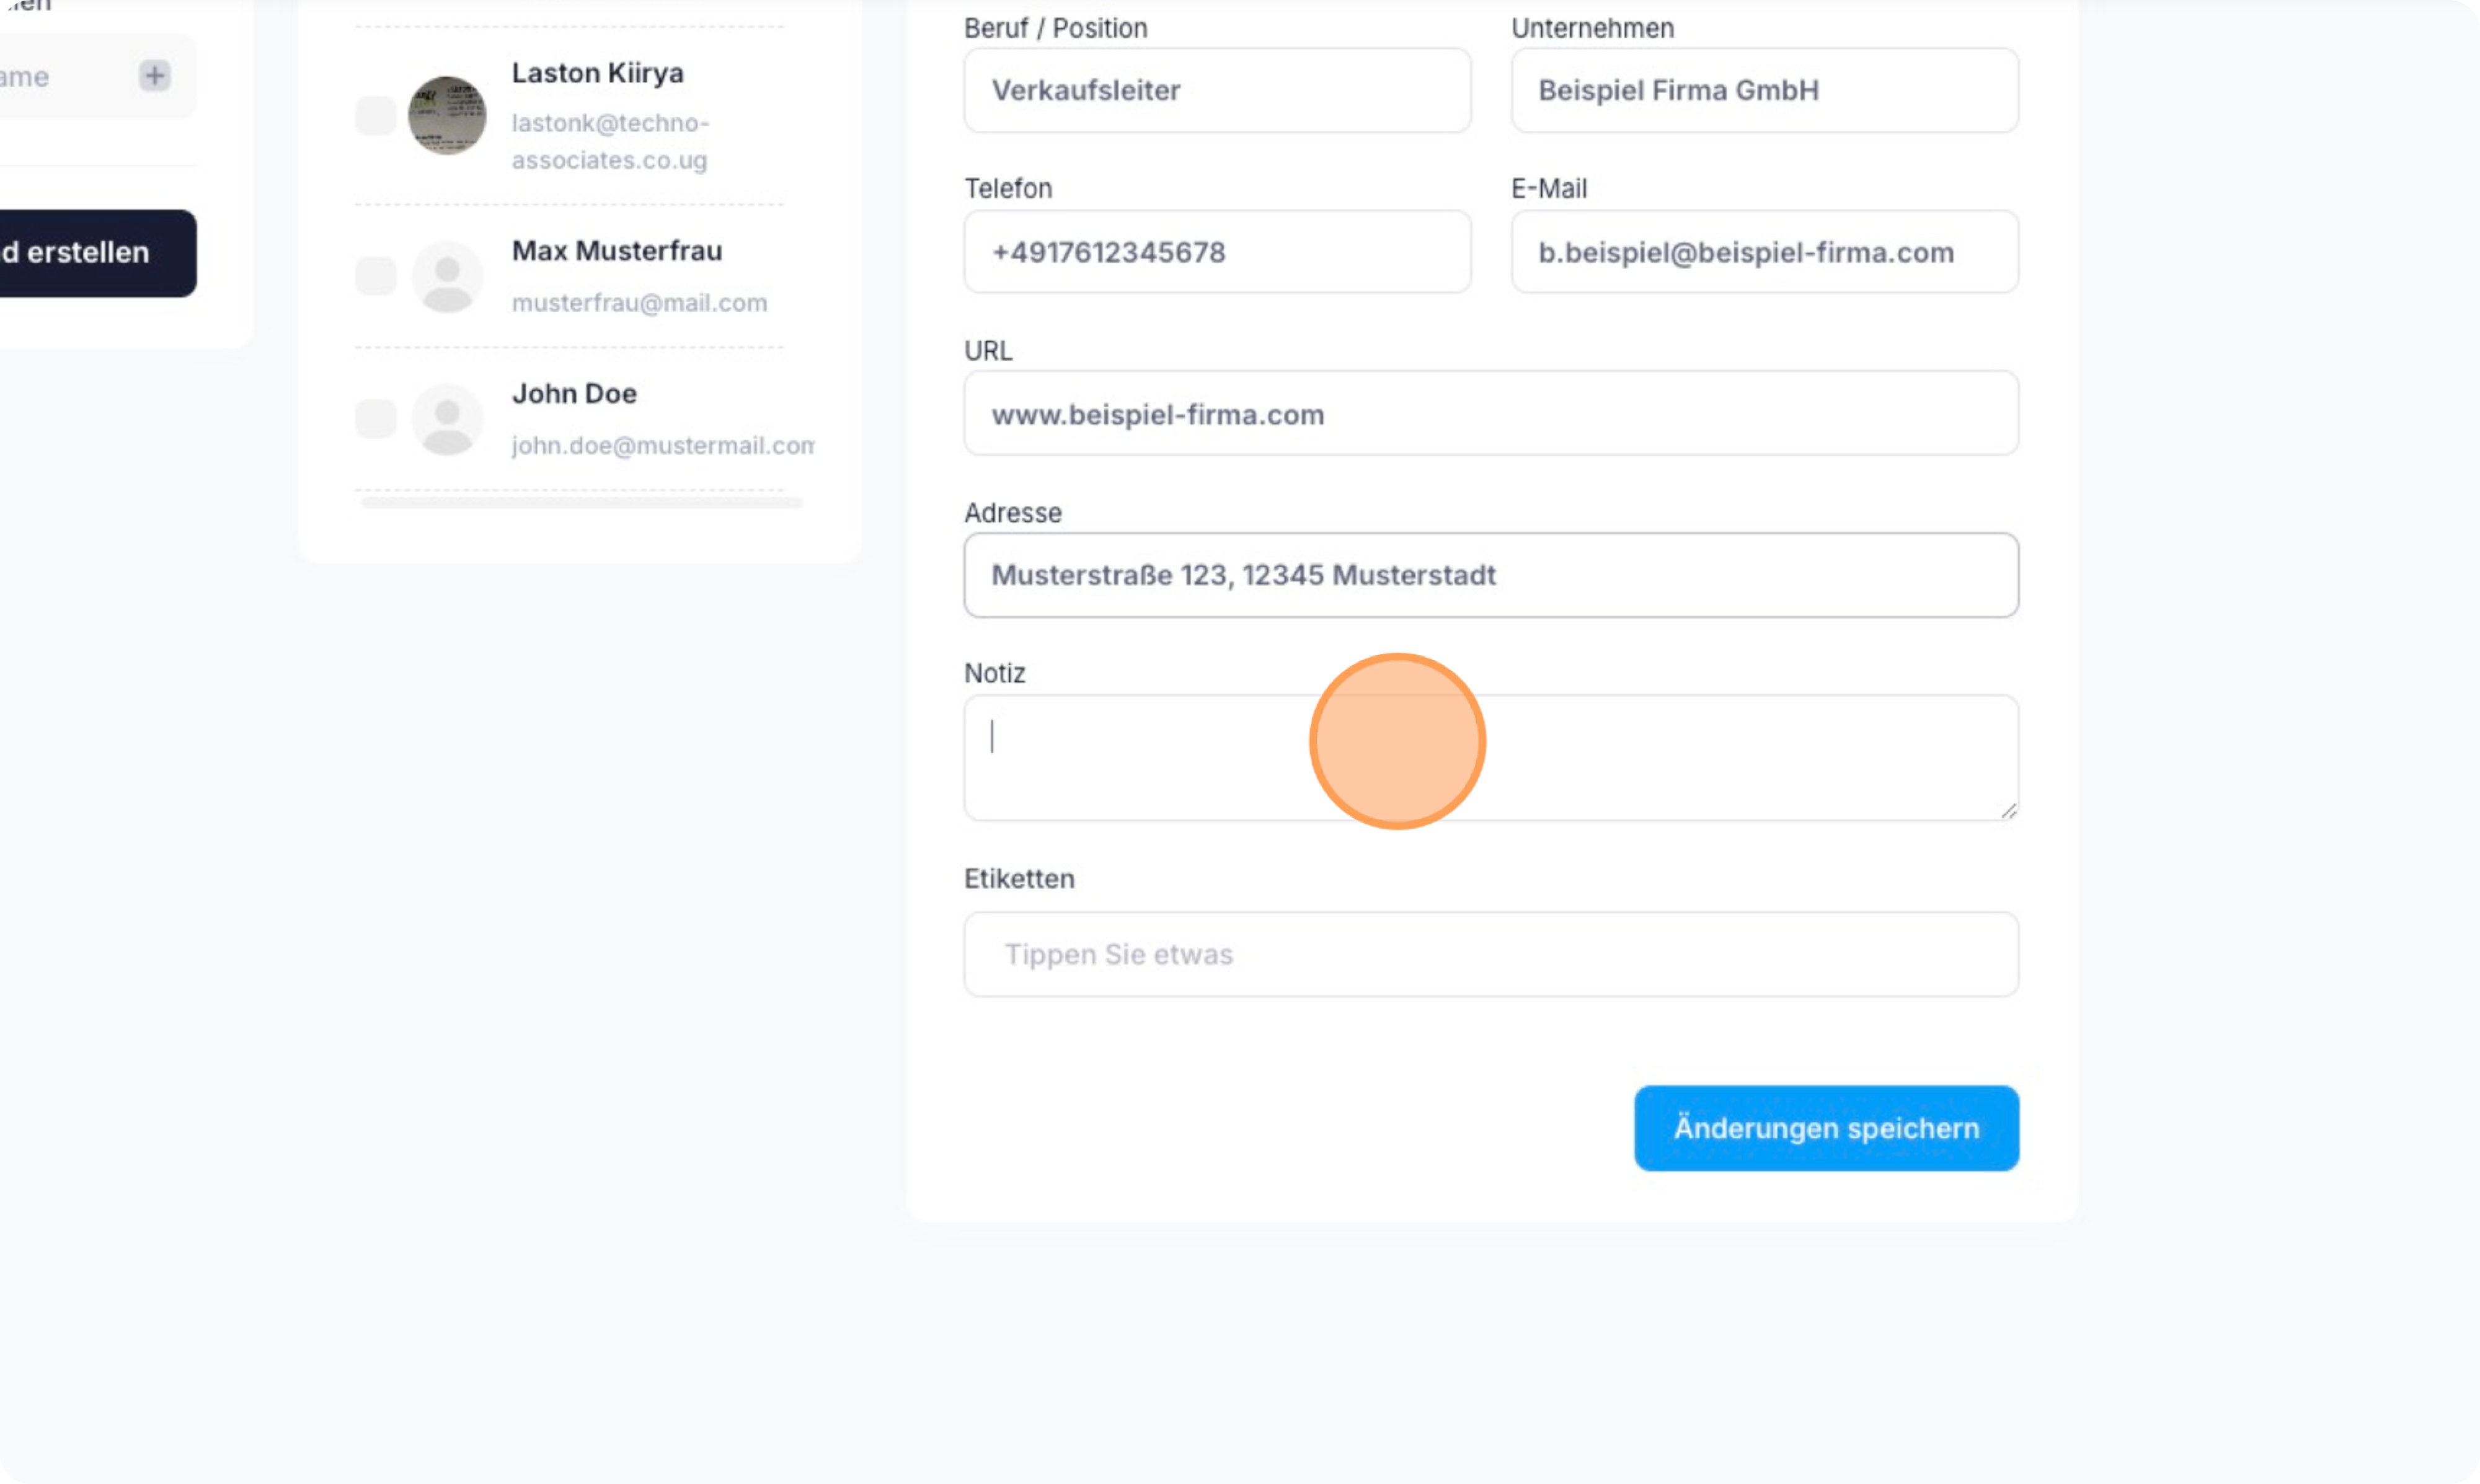Tick the checkbox beside Laston Kiirya
The height and width of the screenshot is (1484, 2480).
(x=376, y=116)
